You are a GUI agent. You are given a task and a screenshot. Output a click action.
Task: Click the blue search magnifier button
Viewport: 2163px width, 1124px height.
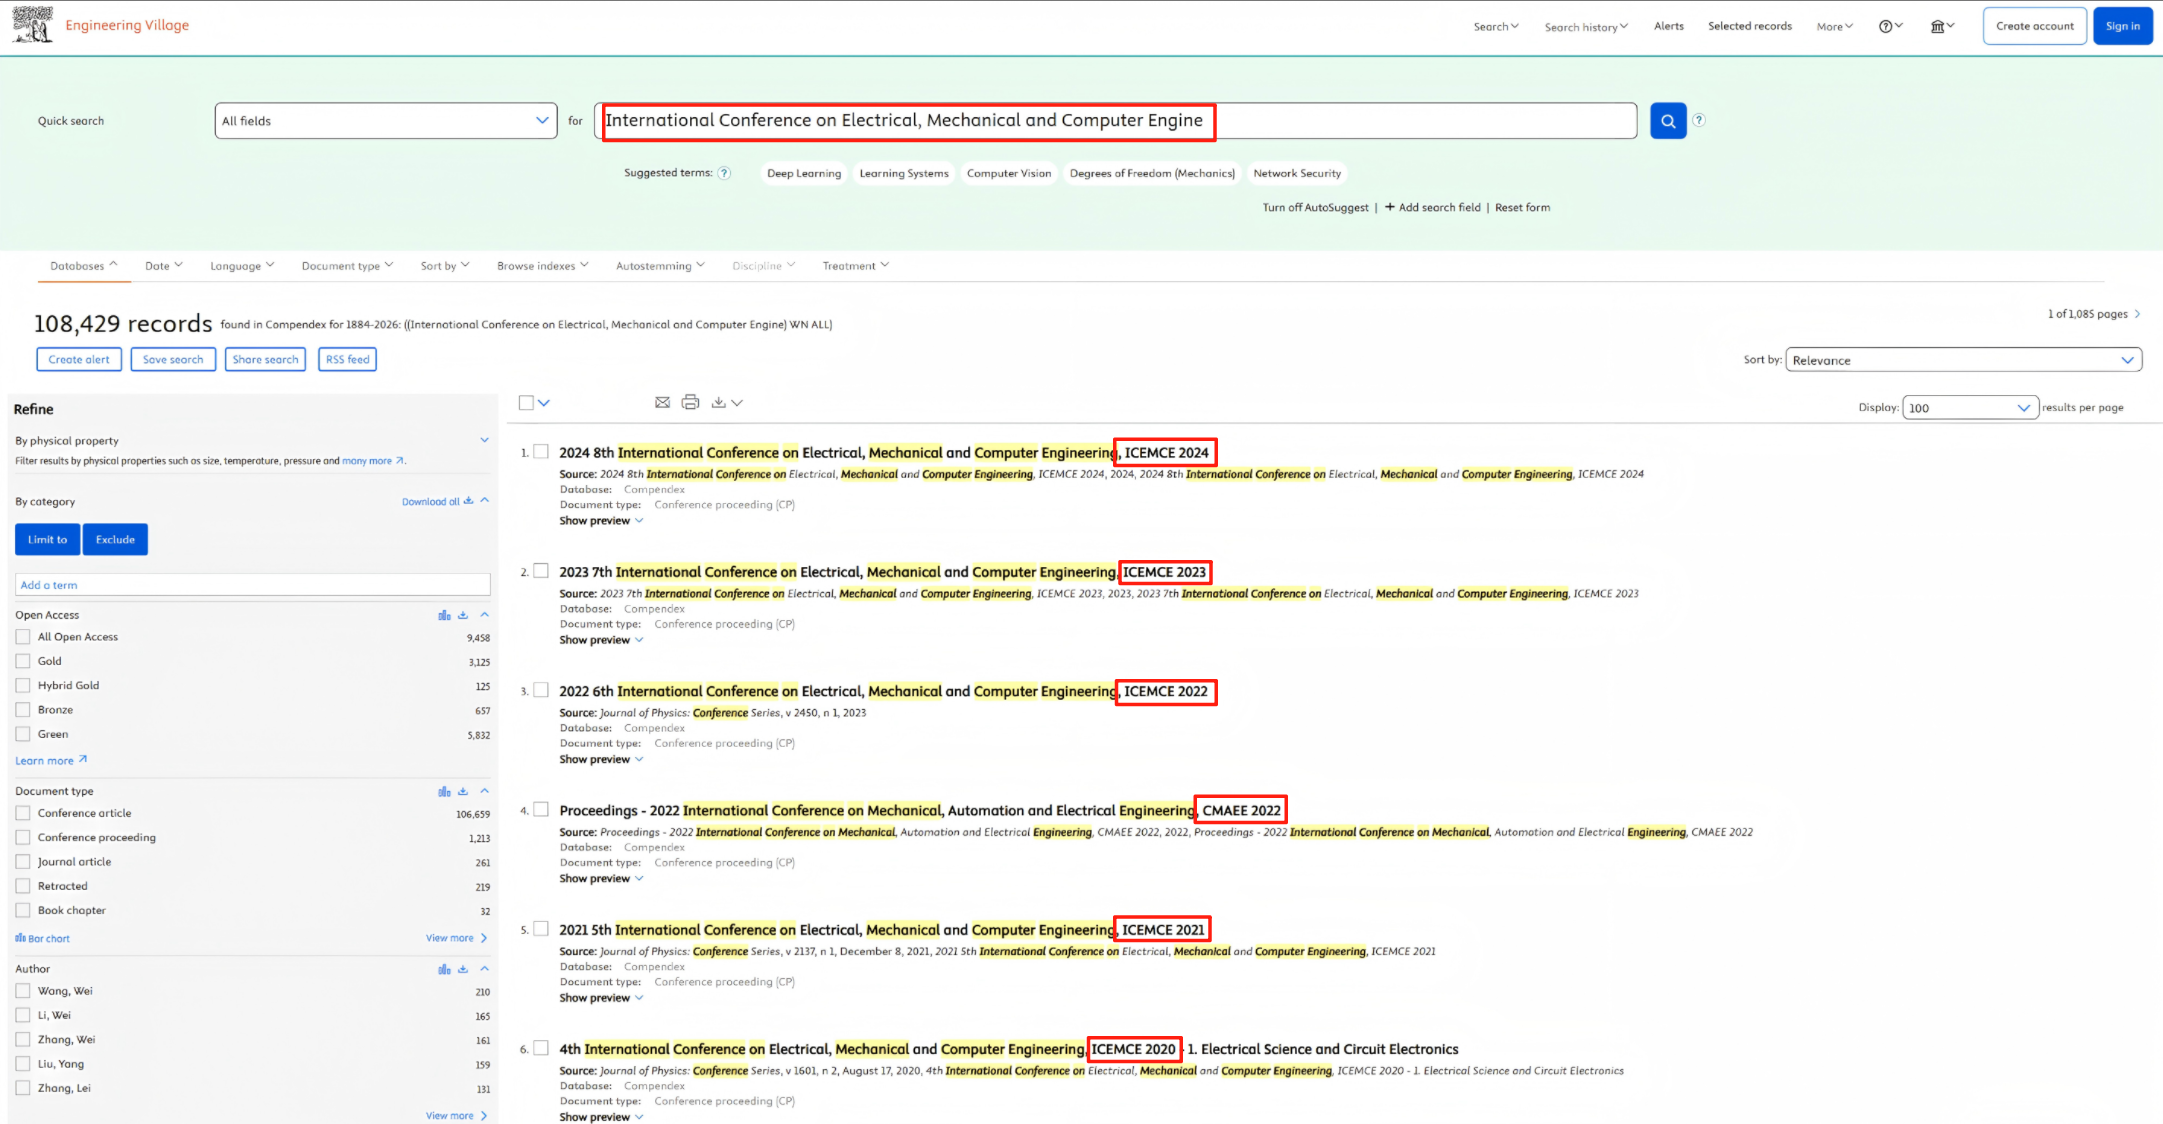pos(1667,121)
